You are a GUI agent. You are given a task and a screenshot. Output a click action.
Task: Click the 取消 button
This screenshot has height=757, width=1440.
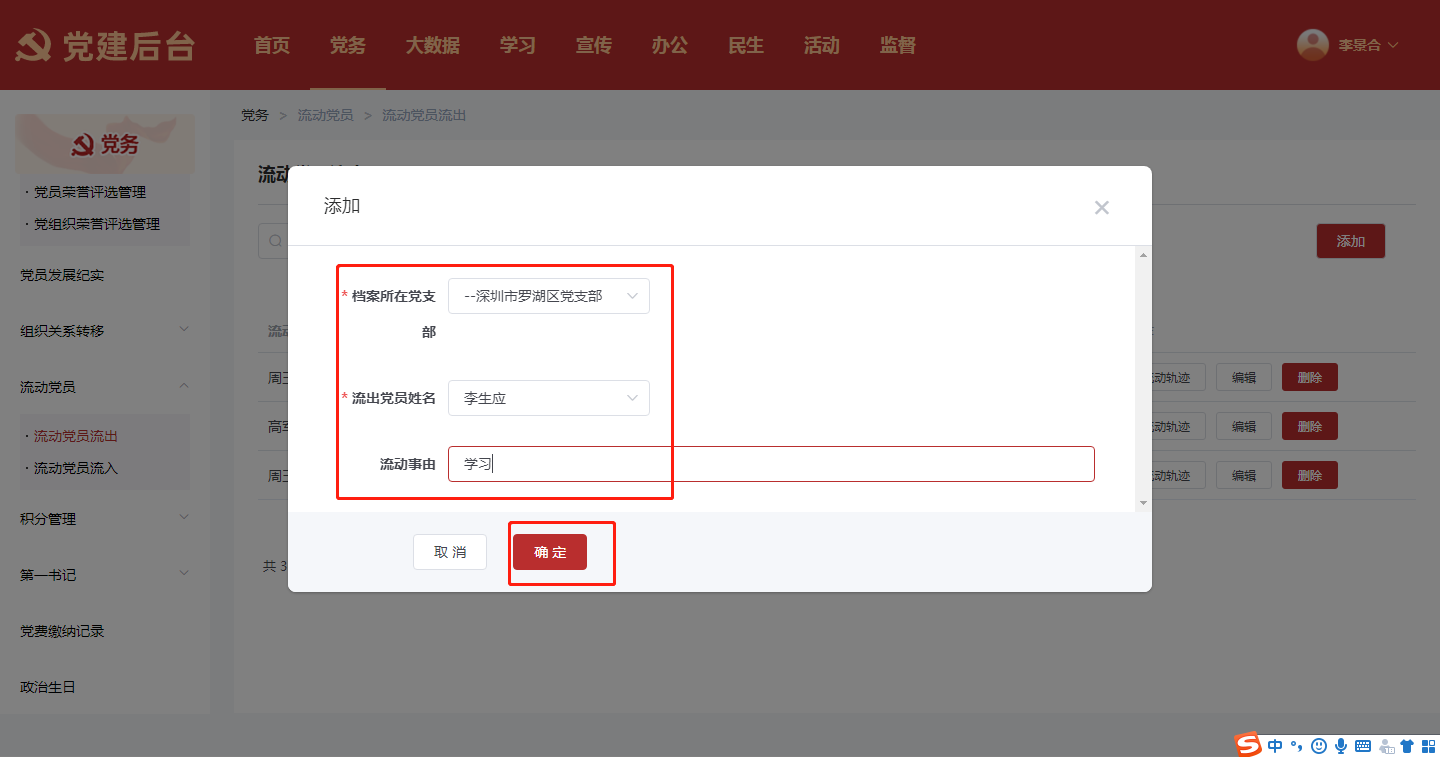[450, 552]
